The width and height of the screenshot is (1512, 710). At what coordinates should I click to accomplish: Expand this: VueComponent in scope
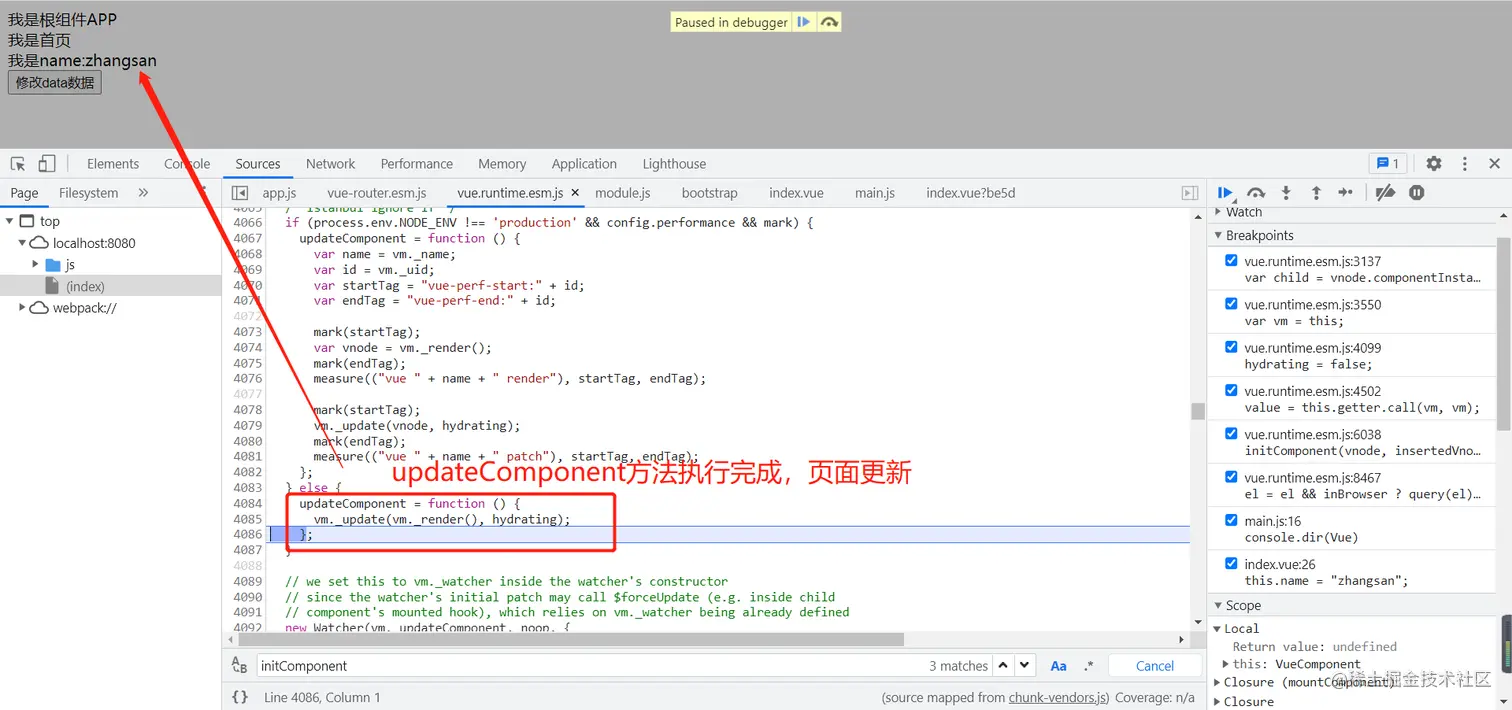(x=1227, y=664)
